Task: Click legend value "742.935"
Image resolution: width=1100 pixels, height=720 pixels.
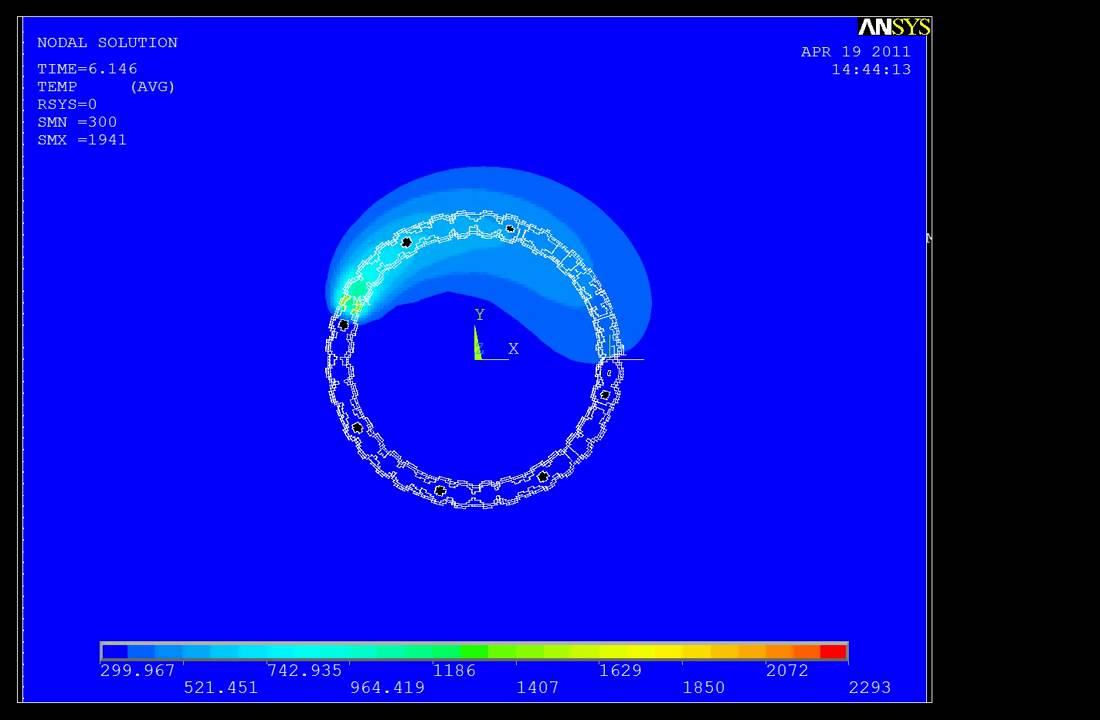Action: tap(304, 670)
